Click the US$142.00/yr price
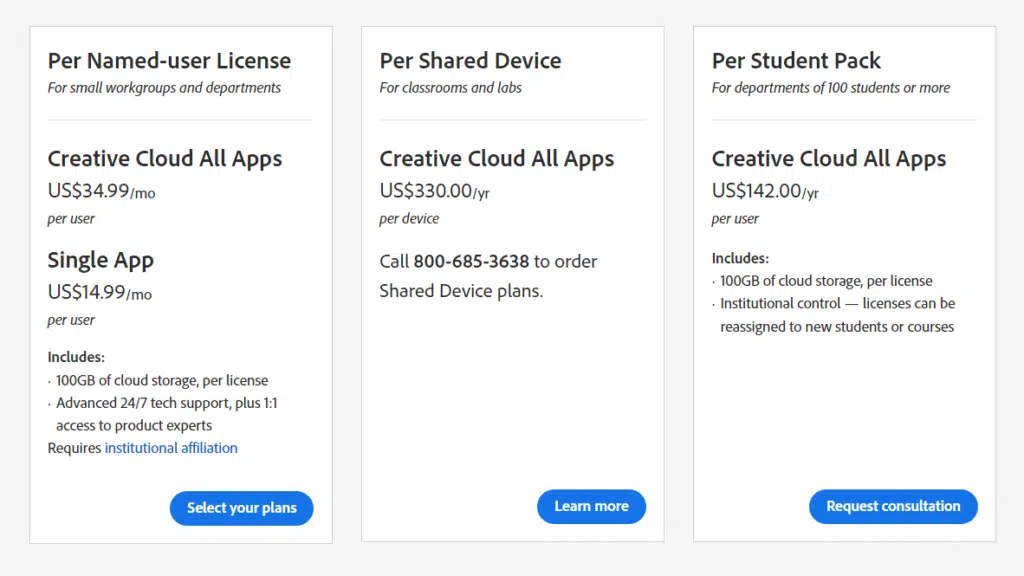The width and height of the screenshot is (1024, 576). coord(765,191)
